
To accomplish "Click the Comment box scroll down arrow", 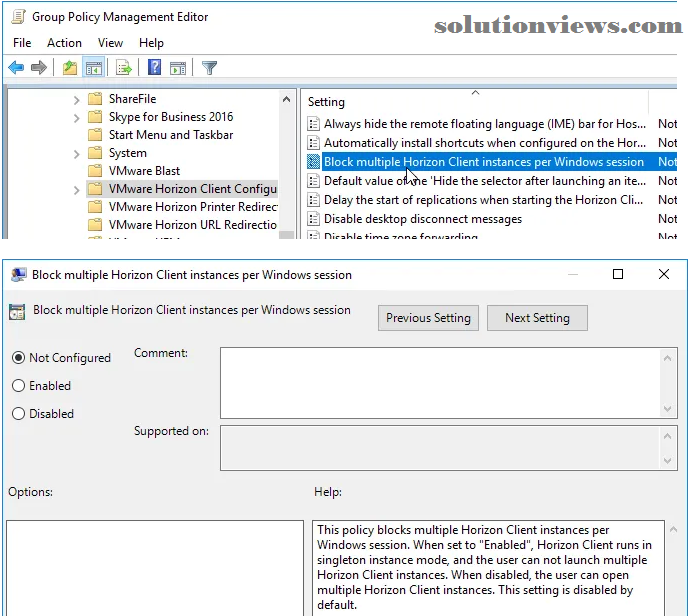I will tap(668, 408).
